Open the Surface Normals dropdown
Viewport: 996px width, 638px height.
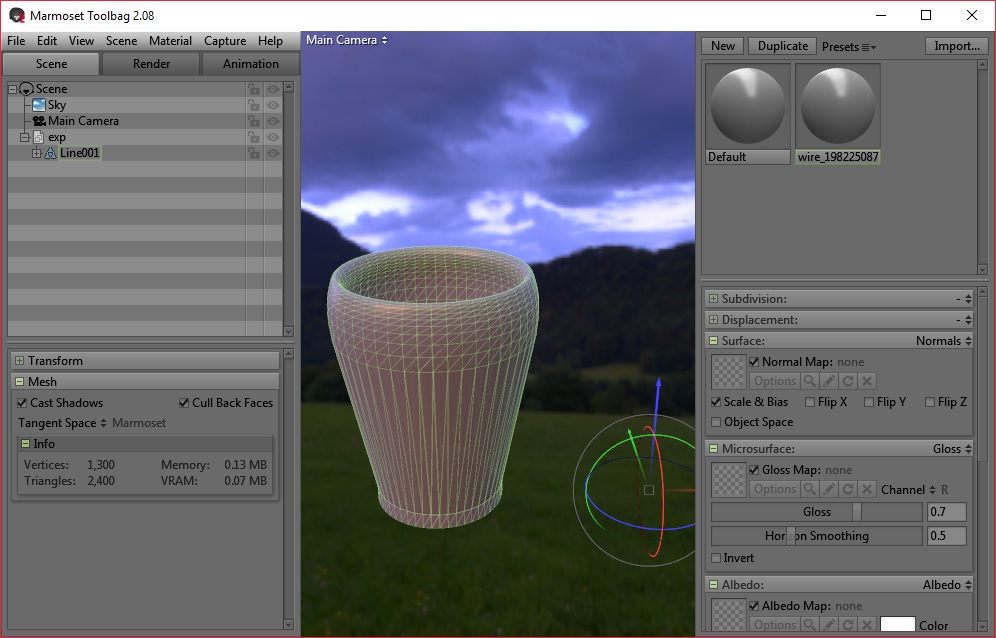point(943,341)
